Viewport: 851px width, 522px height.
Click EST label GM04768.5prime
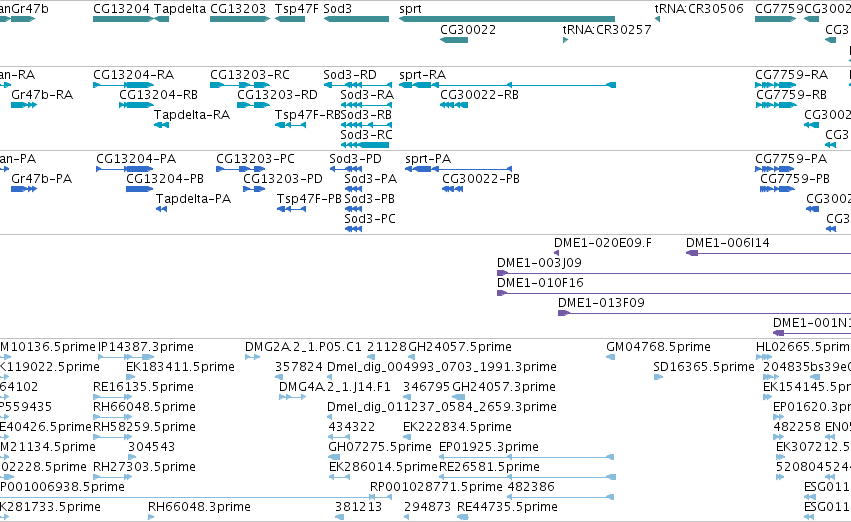[658, 347]
